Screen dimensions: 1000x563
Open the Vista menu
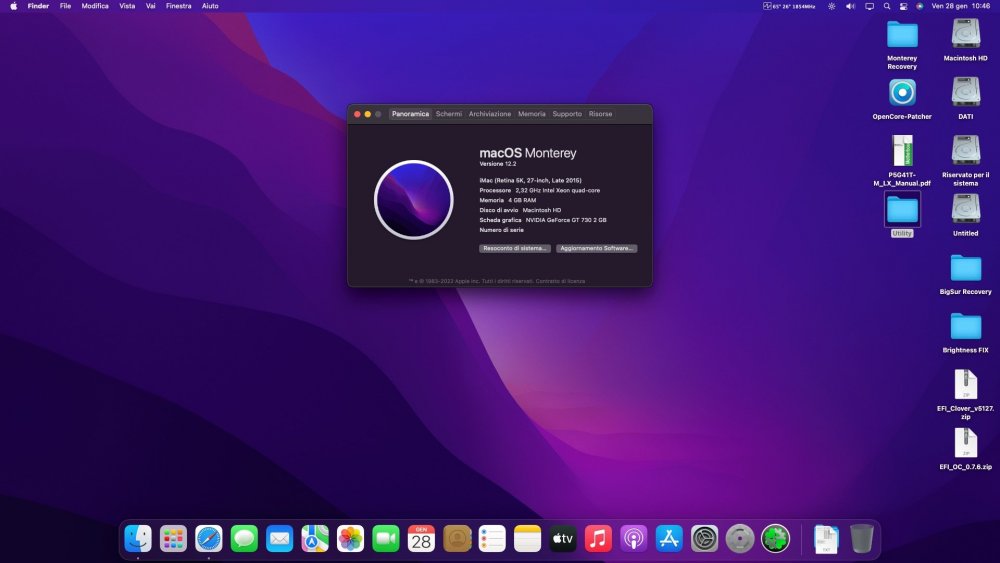127,6
